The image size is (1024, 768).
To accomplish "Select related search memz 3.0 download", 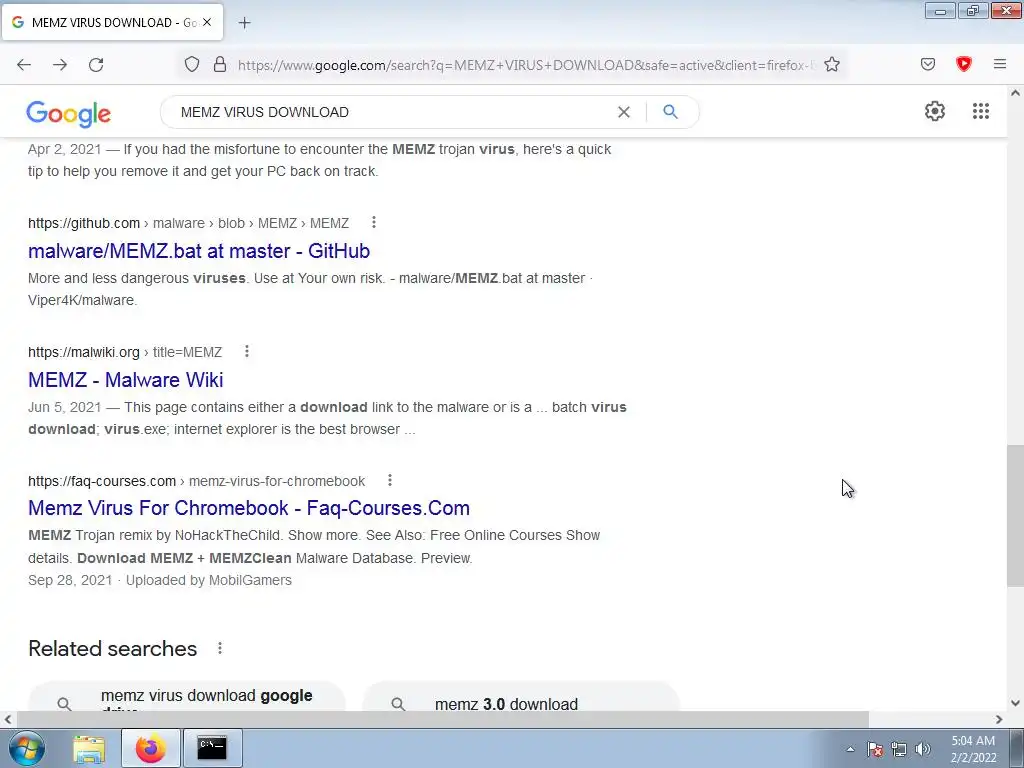I will 521,697.
